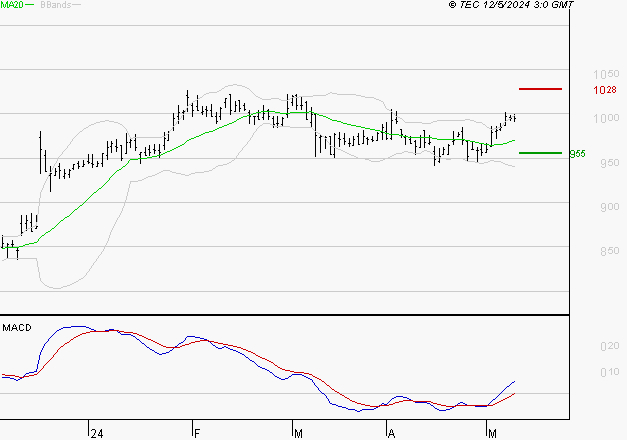This screenshot has height=440, width=627.
Task: Click the 1000 price axis label
Action: (606, 118)
